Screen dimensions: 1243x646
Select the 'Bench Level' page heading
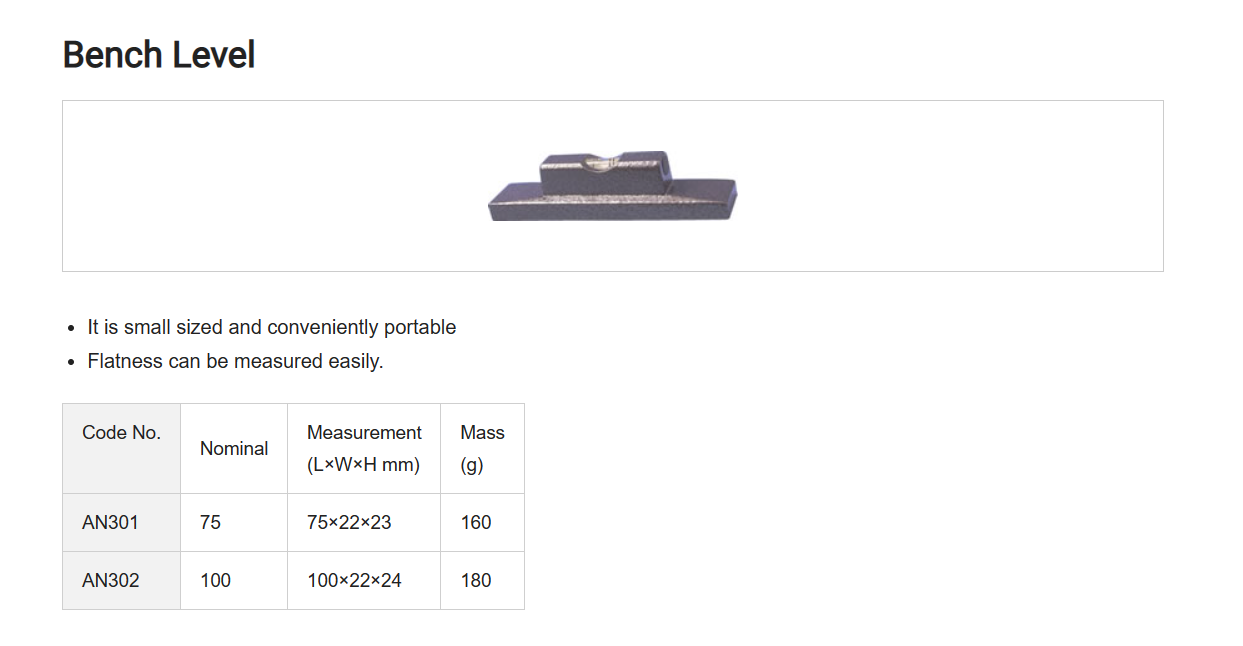[x=159, y=54]
